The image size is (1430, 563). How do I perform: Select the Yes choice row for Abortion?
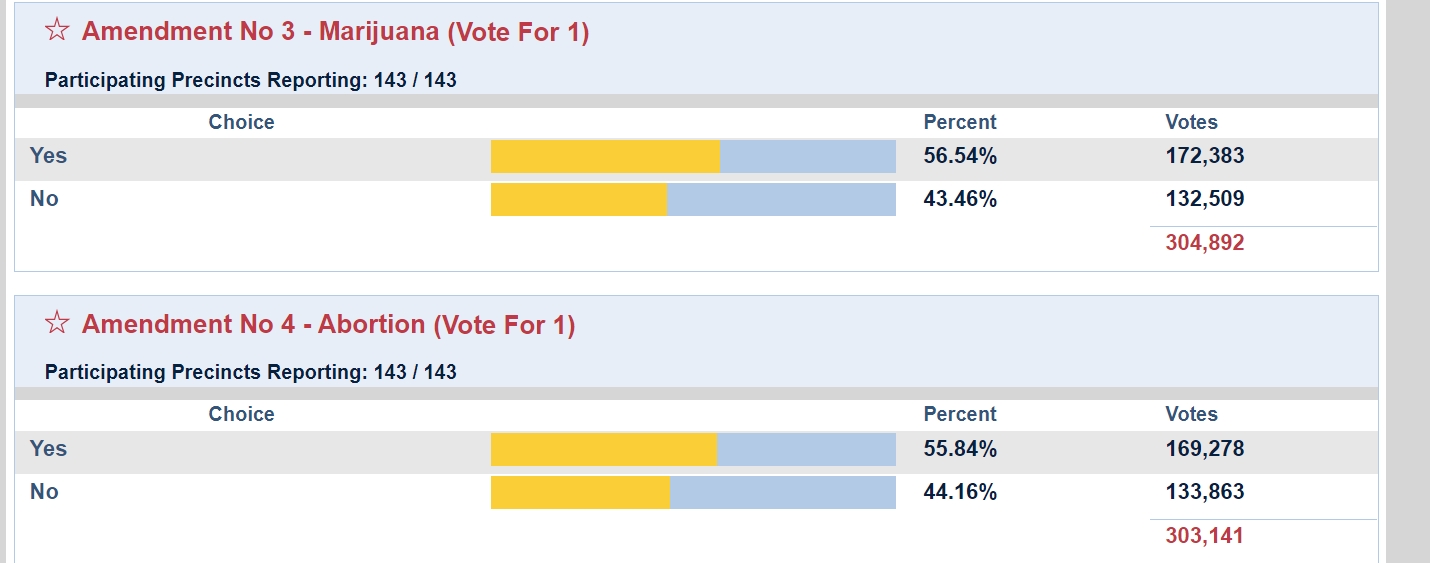(49, 449)
